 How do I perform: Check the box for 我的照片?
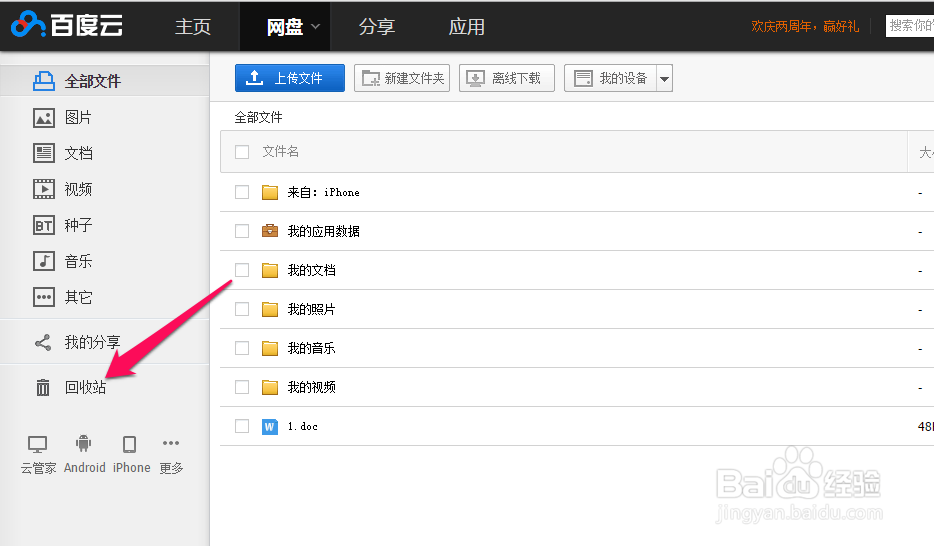point(242,309)
